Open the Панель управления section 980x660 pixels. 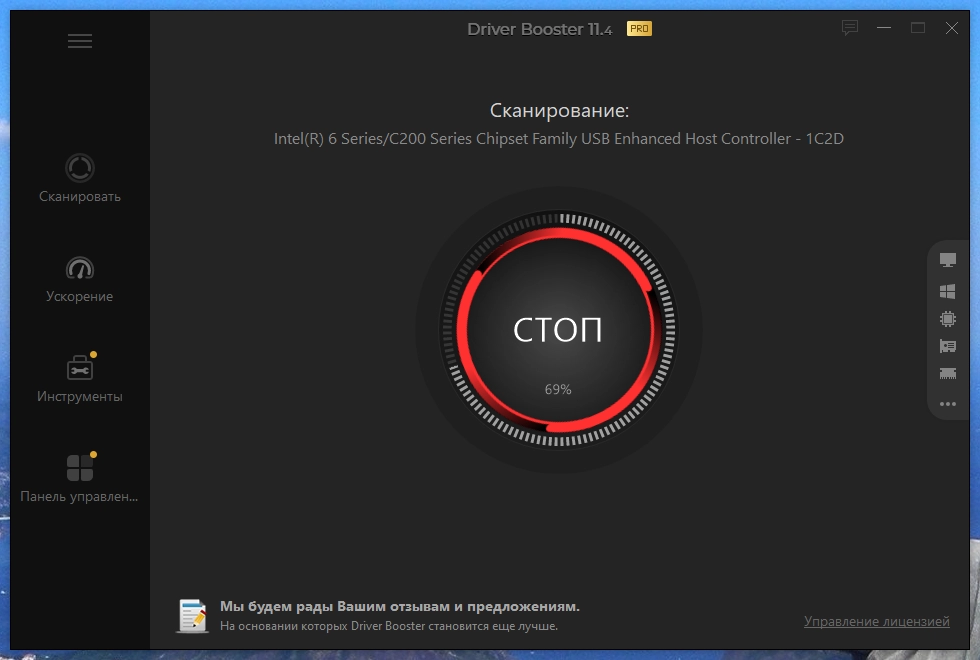click(79, 478)
